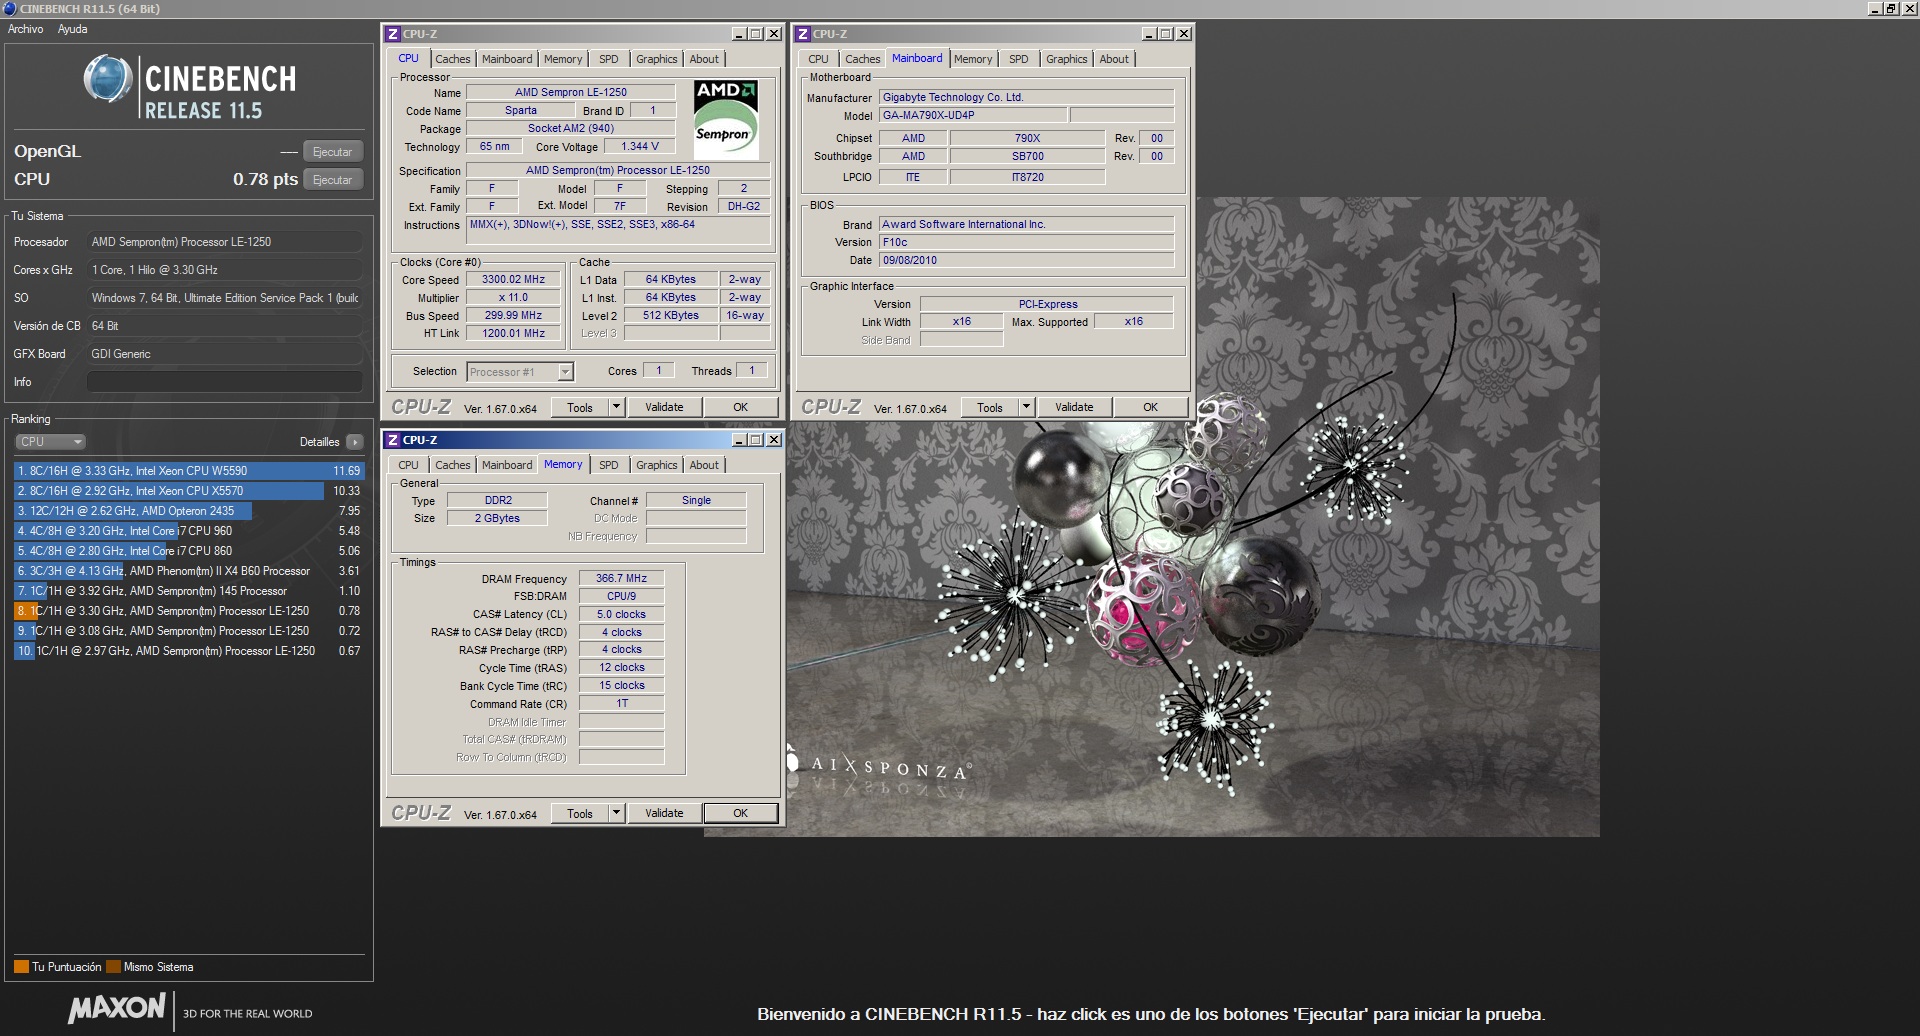Click Validate in the Mainboard CPU-Z window
This screenshot has width=1920, height=1036.
(x=1074, y=407)
